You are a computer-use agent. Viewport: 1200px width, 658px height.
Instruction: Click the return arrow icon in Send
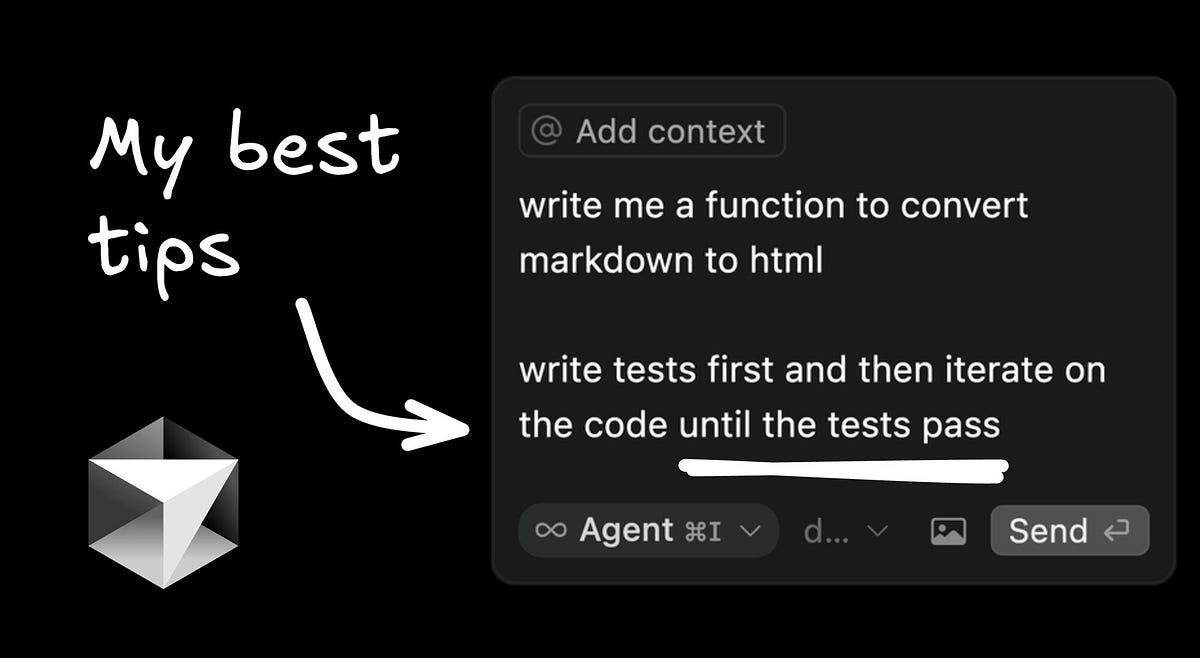click(x=1116, y=531)
